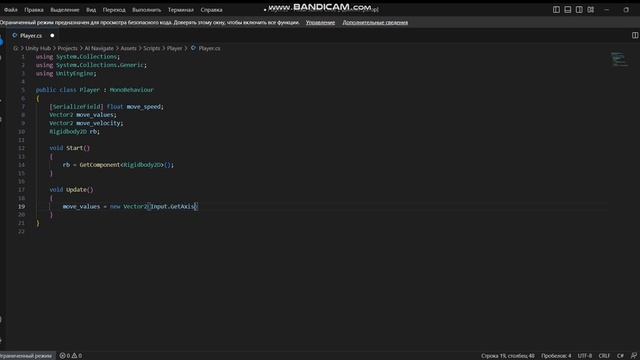Click Unity Hub in breadcrumb path
The height and width of the screenshot is (360, 640).
point(38,48)
